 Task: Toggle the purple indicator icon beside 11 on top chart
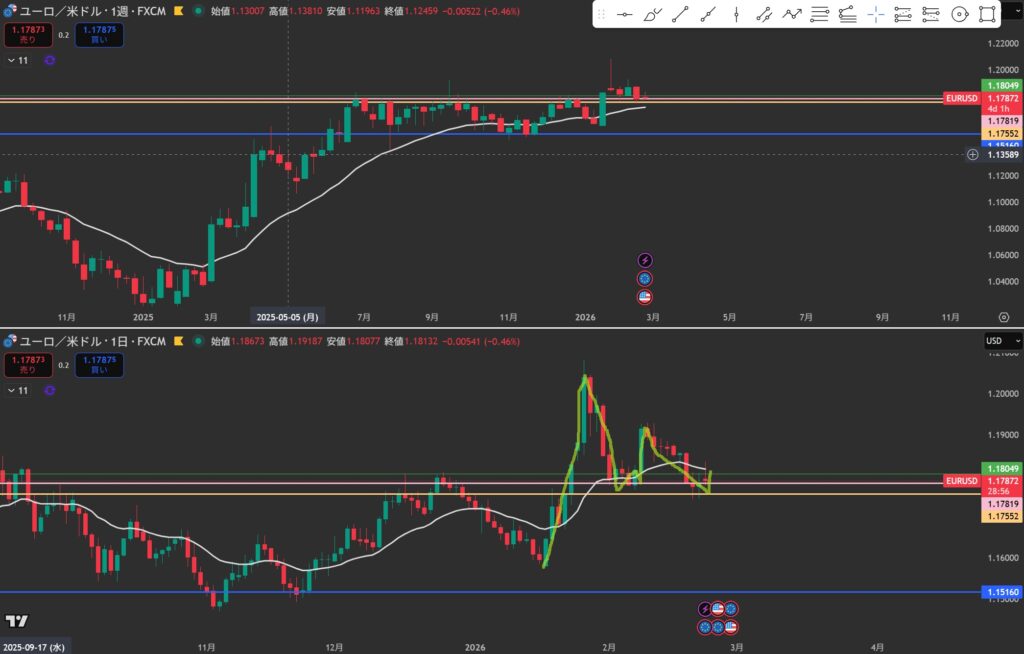pos(50,60)
